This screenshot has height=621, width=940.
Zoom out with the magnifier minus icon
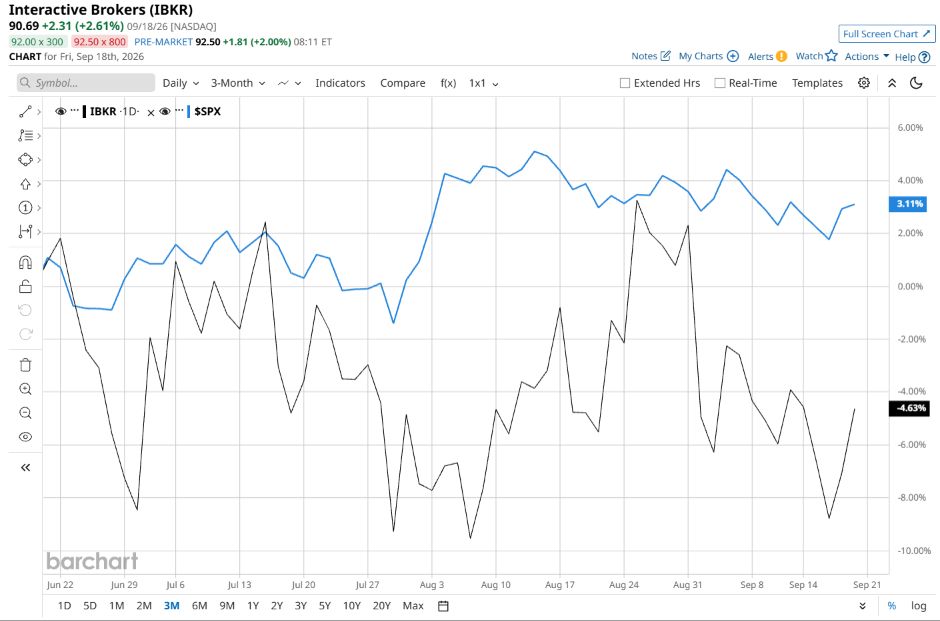(x=25, y=413)
